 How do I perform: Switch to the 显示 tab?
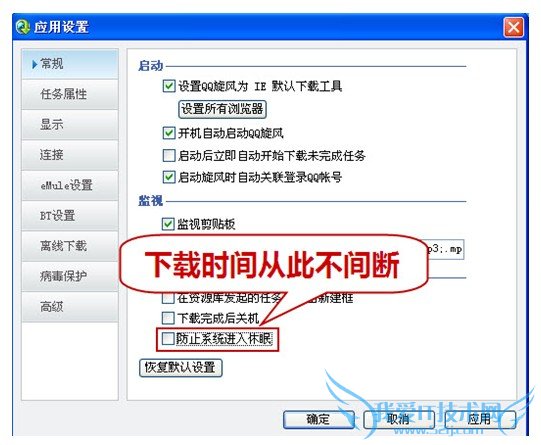pyautogui.click(x=70, y=125)
